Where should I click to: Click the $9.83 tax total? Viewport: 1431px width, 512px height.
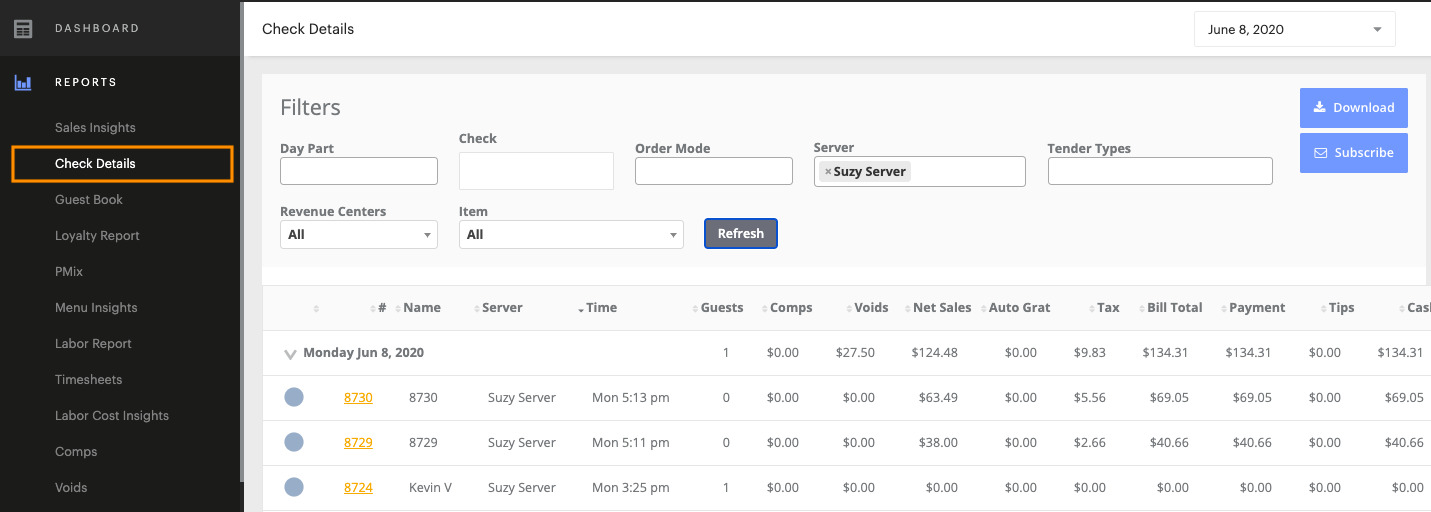[1089, 353]
